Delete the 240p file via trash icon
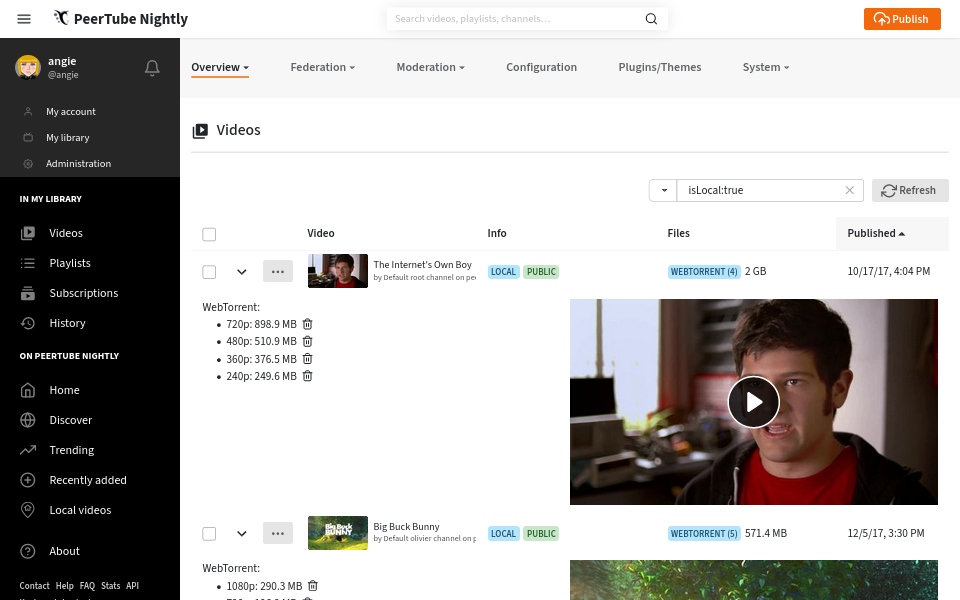Screen dimensions: 960x600 click(307, 376)
